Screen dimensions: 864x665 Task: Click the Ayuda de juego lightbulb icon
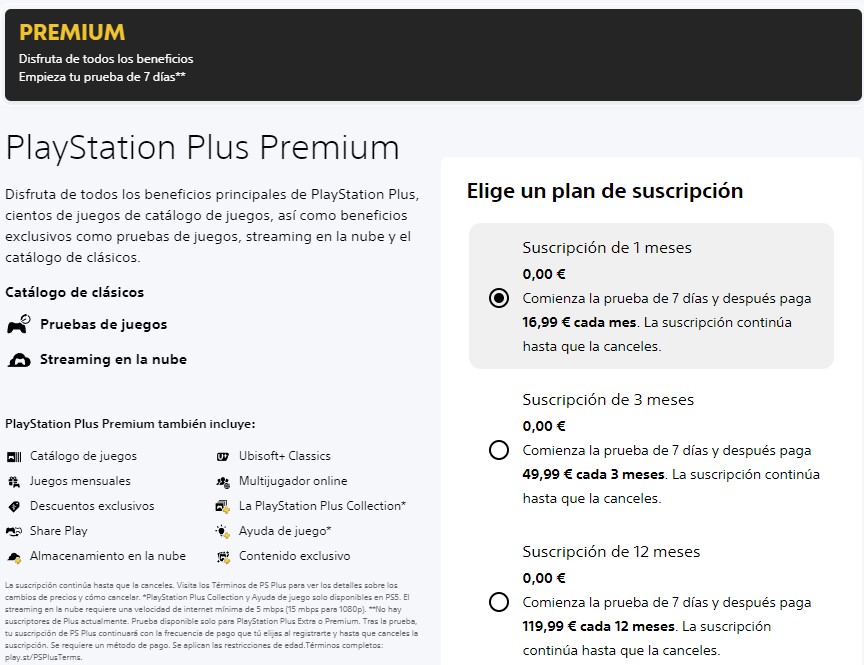(x=222, y=531)
